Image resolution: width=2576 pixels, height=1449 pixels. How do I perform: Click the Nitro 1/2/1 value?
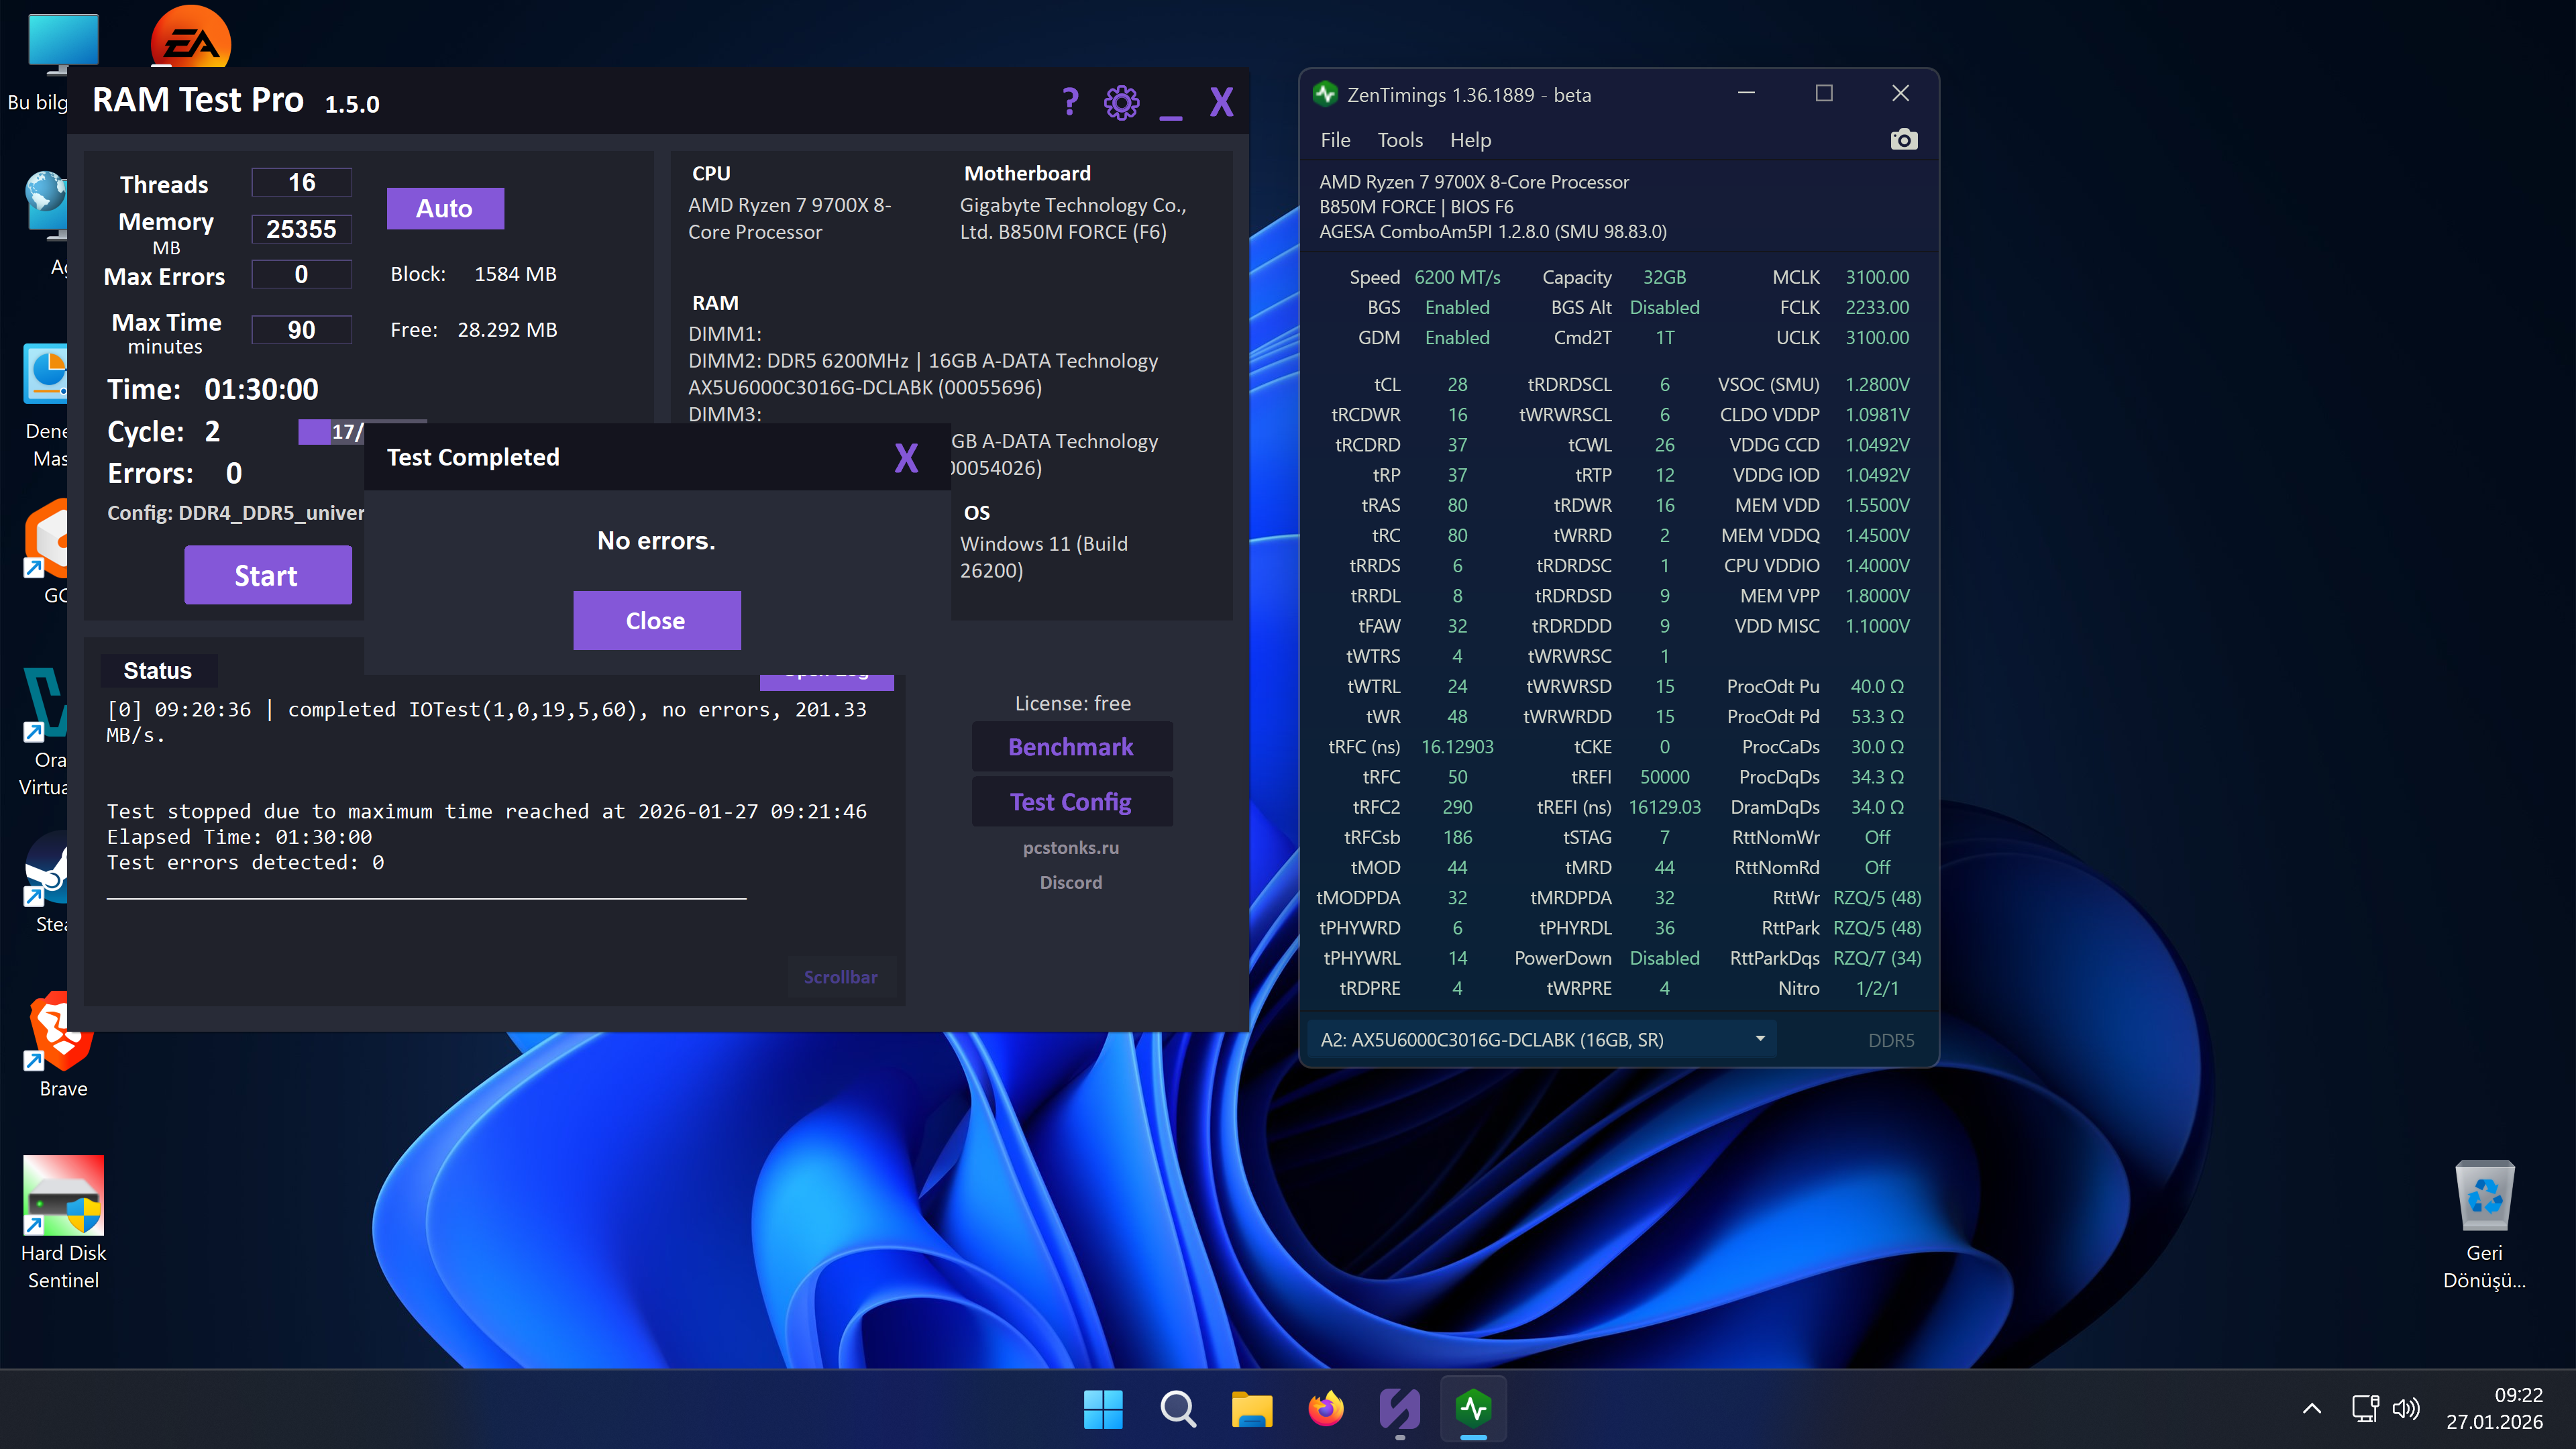click(1877, 988)
